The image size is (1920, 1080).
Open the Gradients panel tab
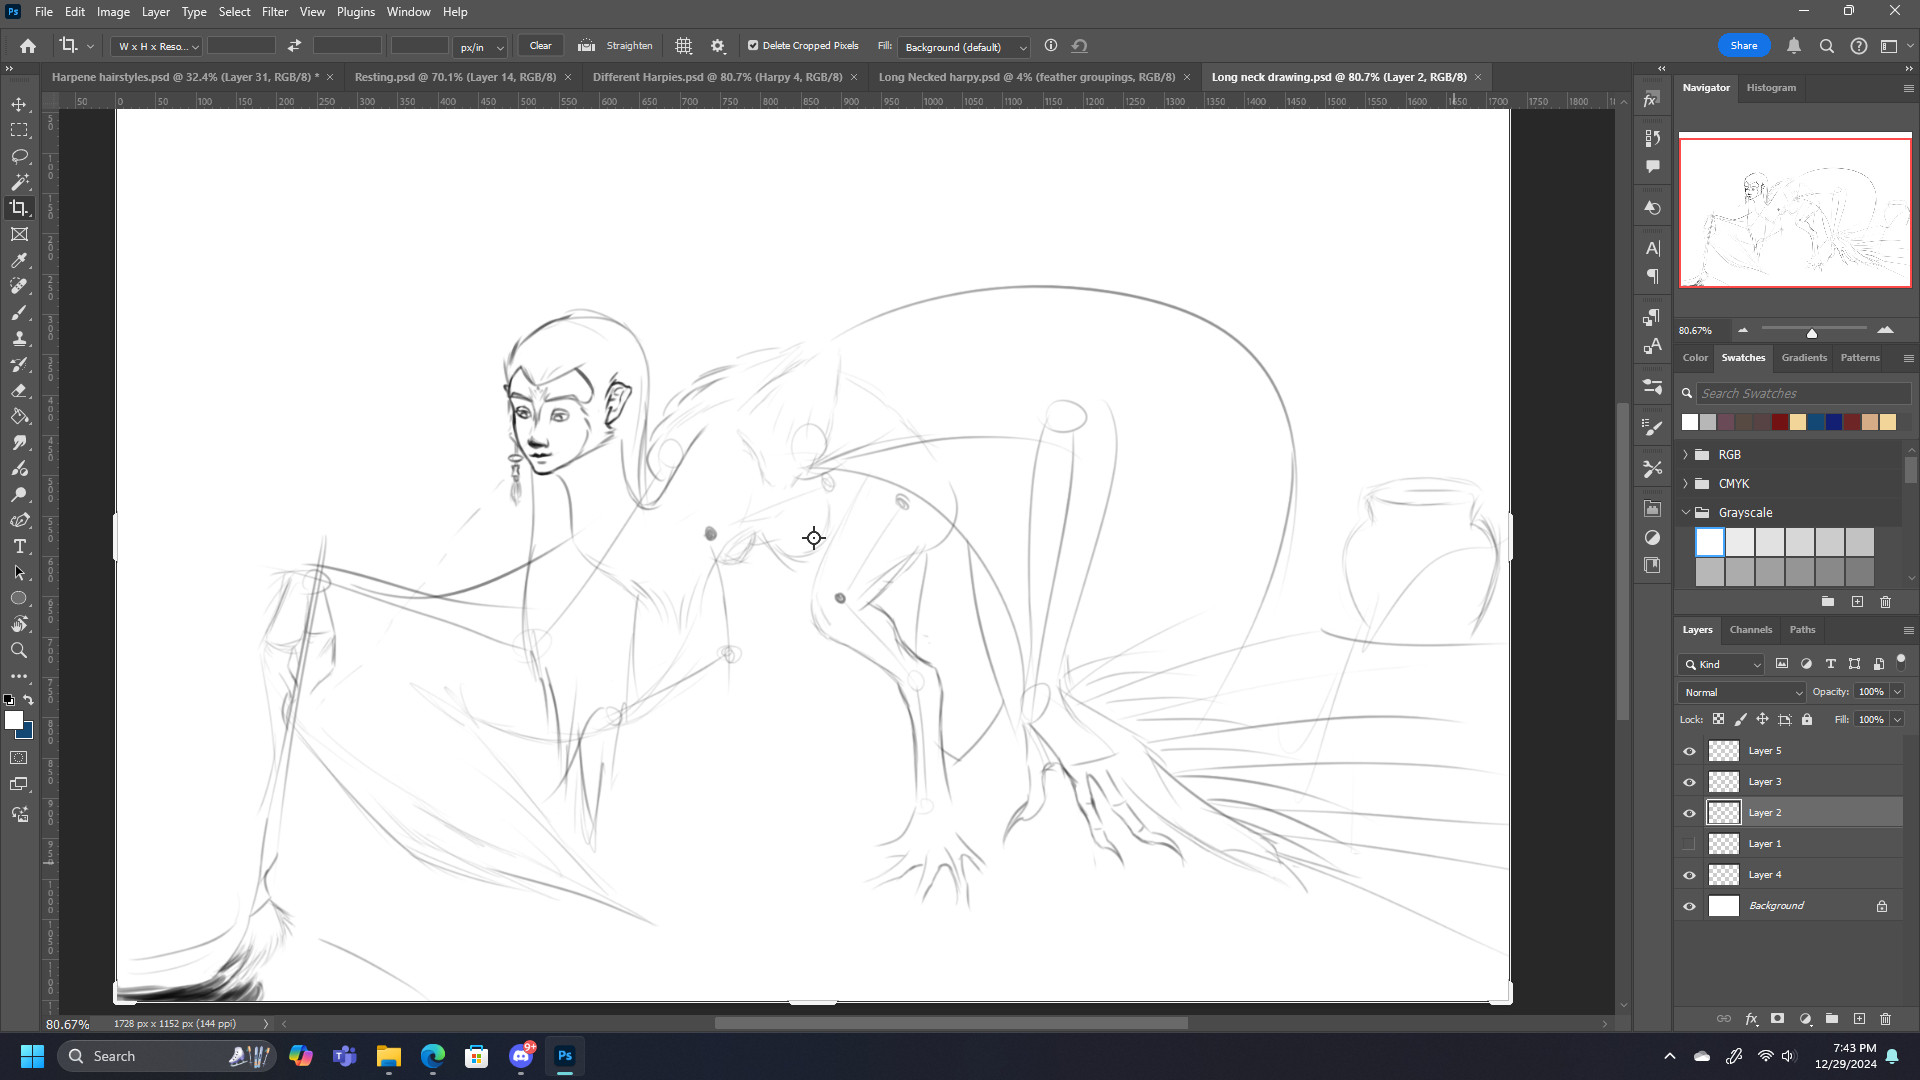[x=1804, y=358]
